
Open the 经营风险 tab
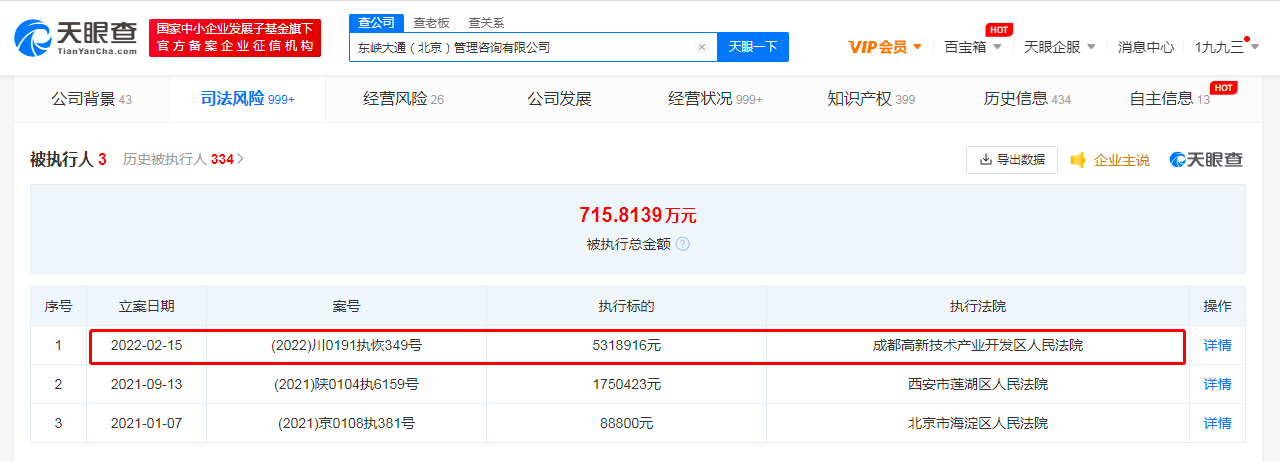pos(404,99)
